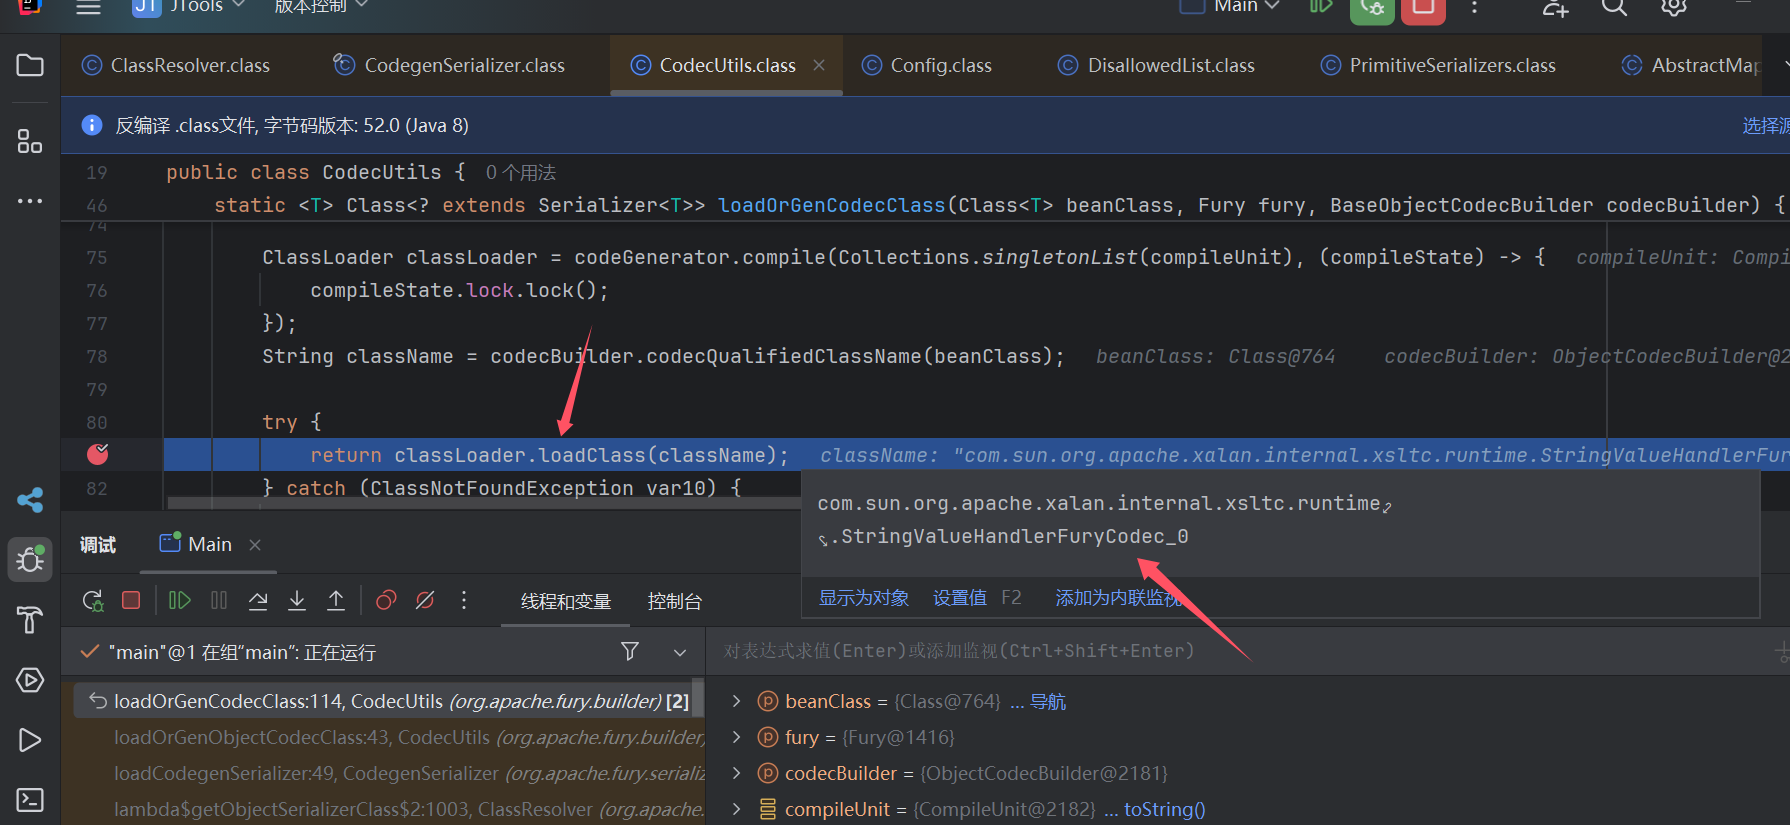This screenshot has height=825, width=1790.
Task: Open the Run tool window play icon
Action: 30,740
